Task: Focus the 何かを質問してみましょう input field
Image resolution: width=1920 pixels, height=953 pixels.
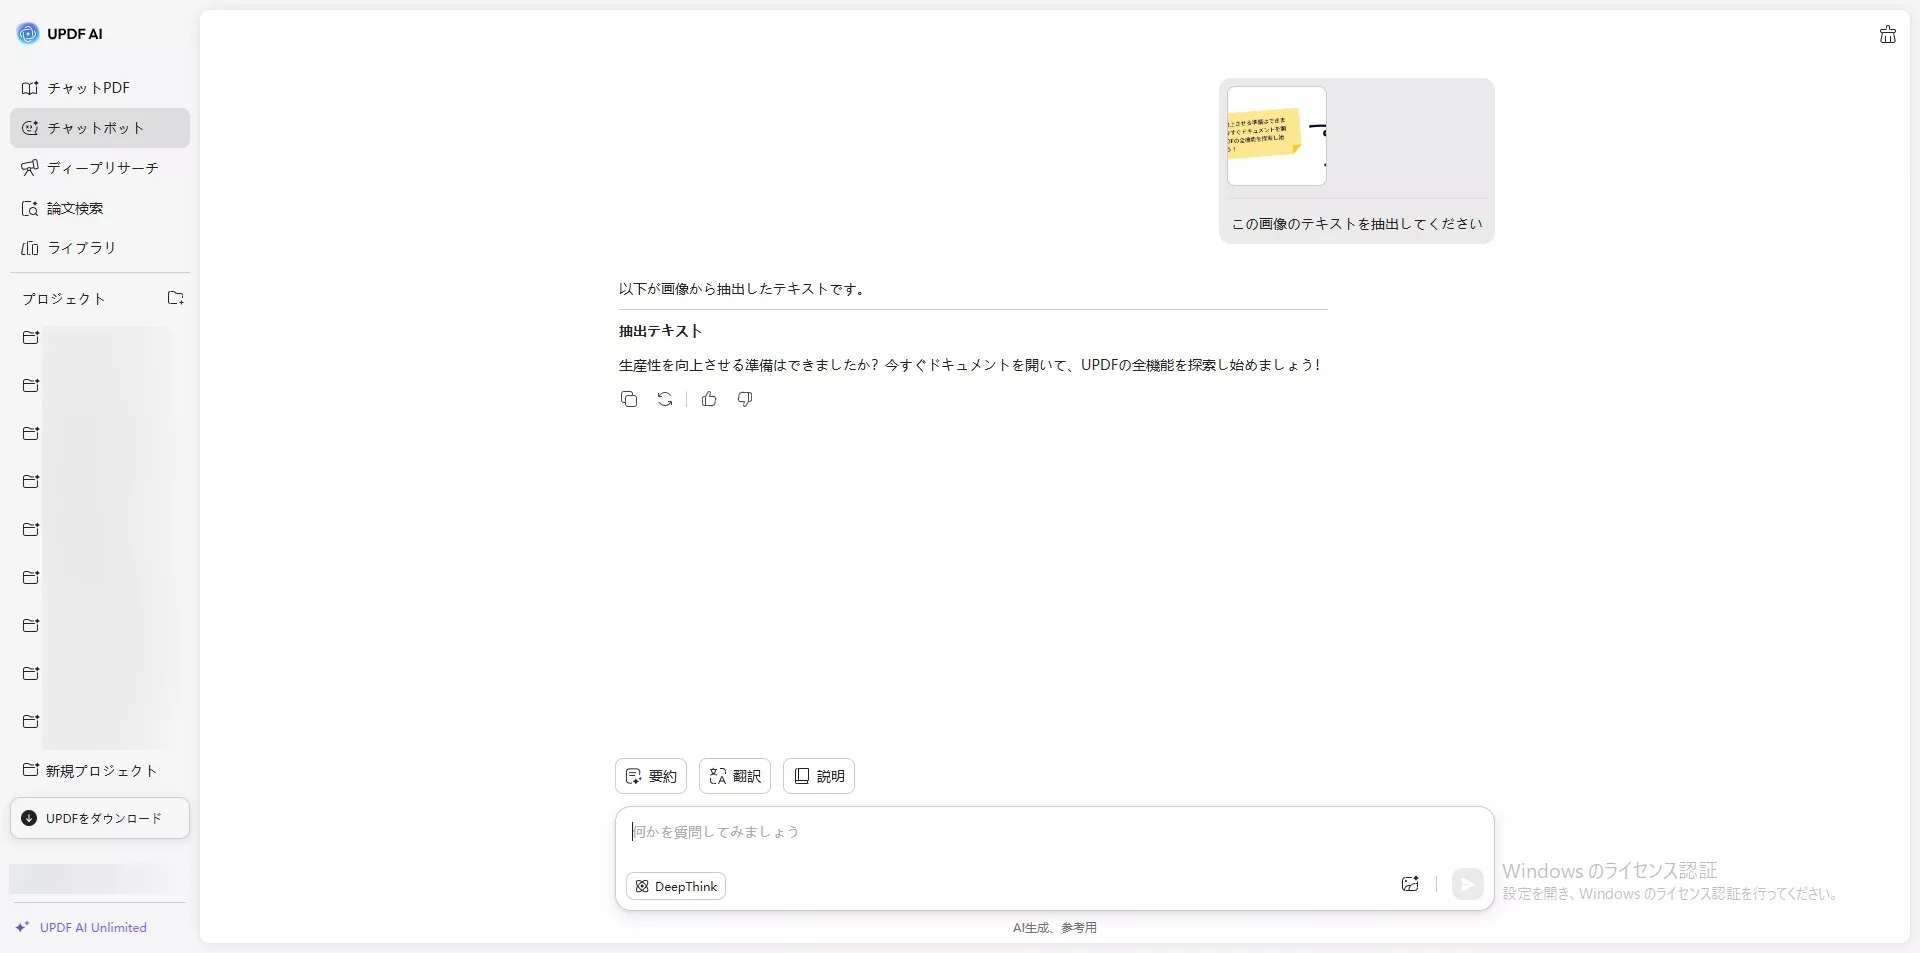Action: [x=1055, y=832]
